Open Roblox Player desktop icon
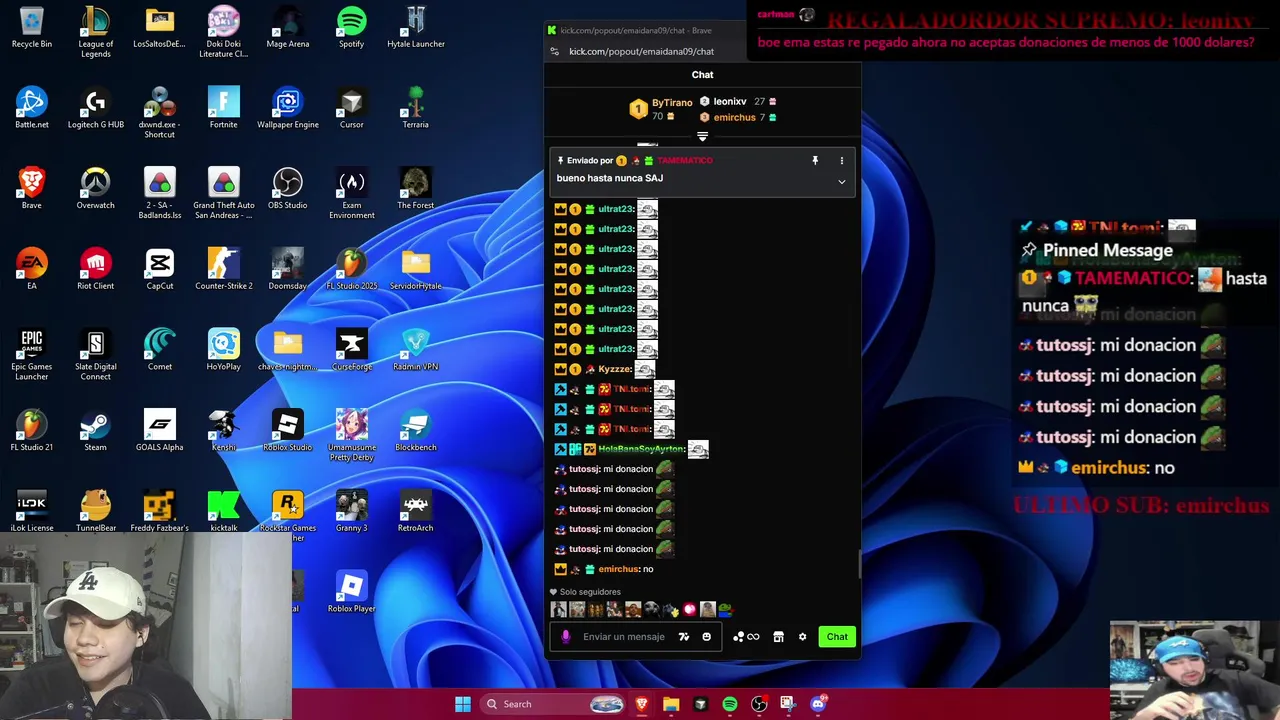The width and height of the screenshot is (1280, 720). 351,592
